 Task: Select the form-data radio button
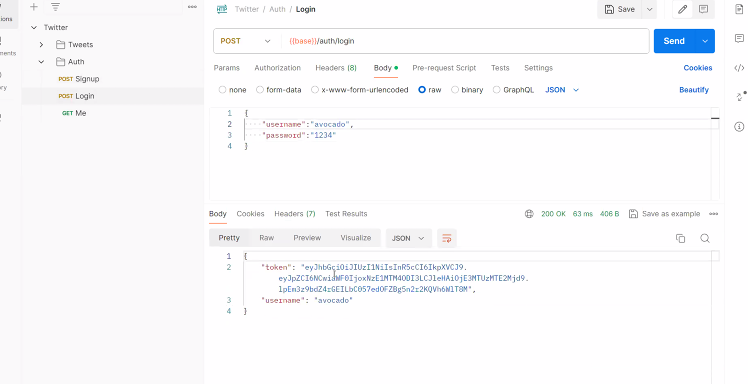(x=260, y=90)
